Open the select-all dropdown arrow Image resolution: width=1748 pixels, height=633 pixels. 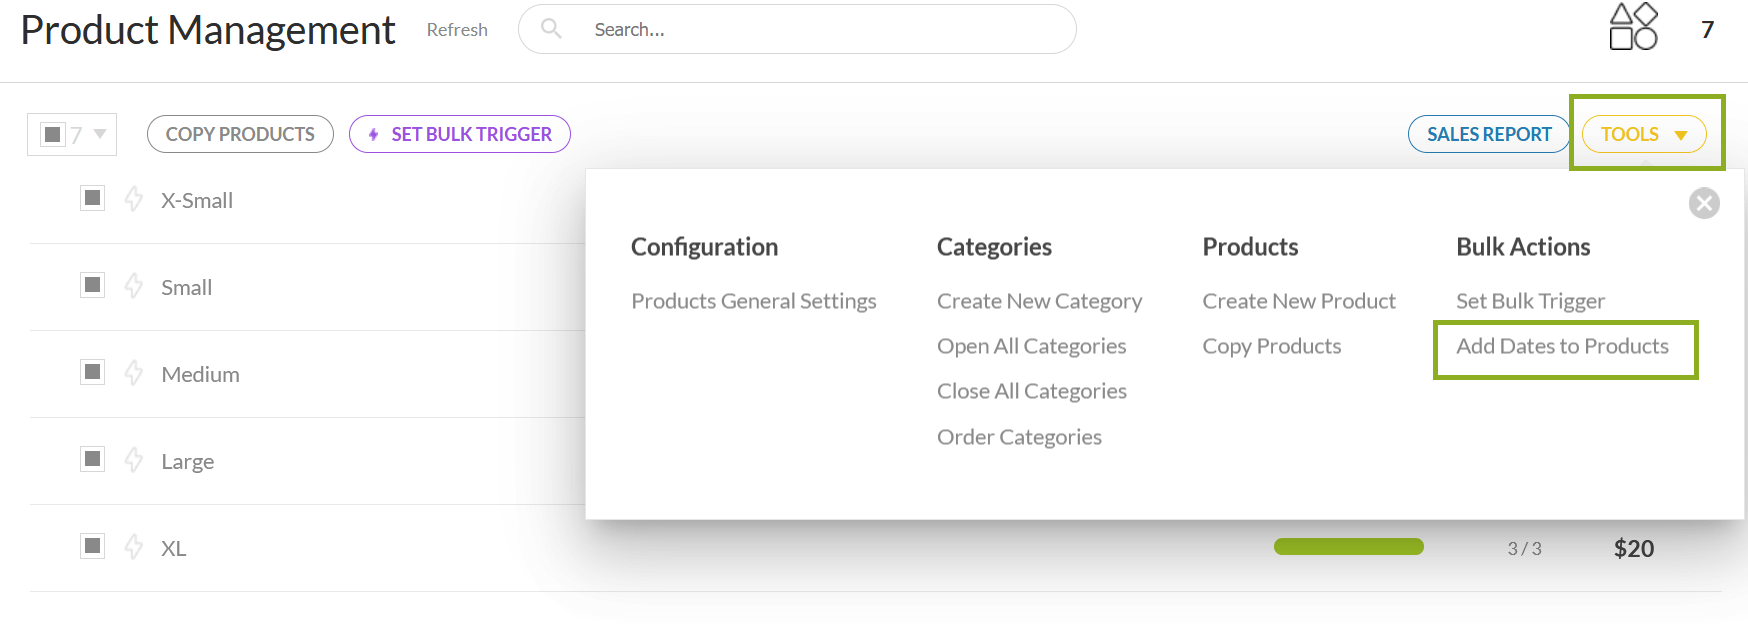(100, 134)
